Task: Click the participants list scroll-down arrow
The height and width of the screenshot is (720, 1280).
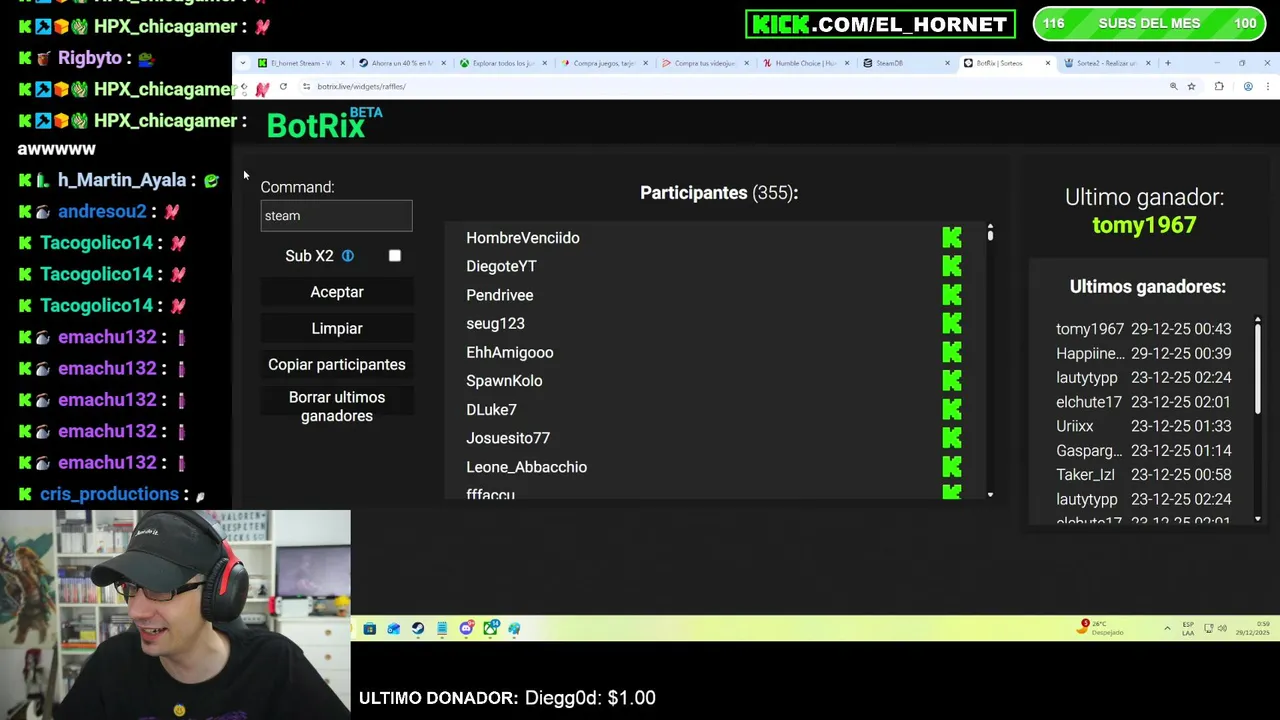Action: 990,495
